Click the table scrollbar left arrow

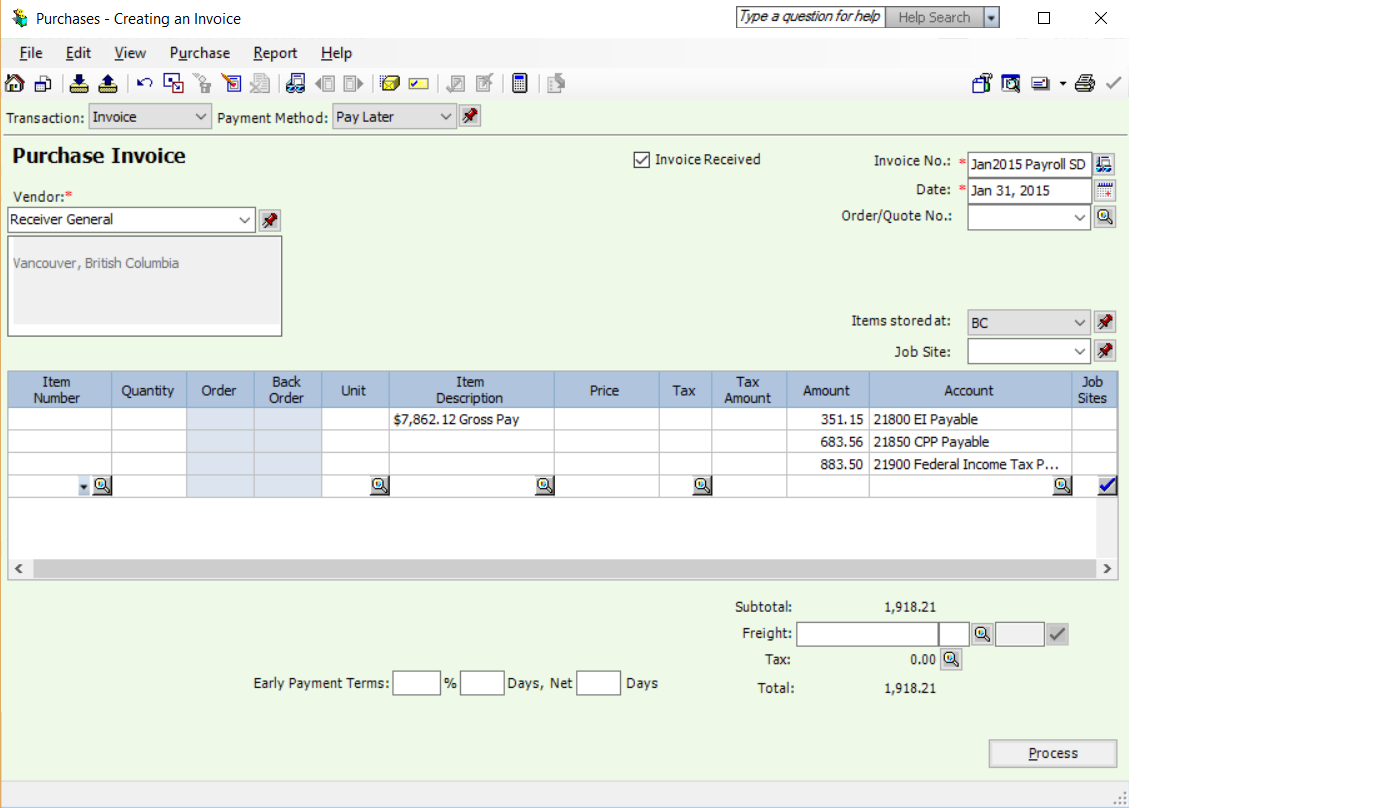pos(18,569)
